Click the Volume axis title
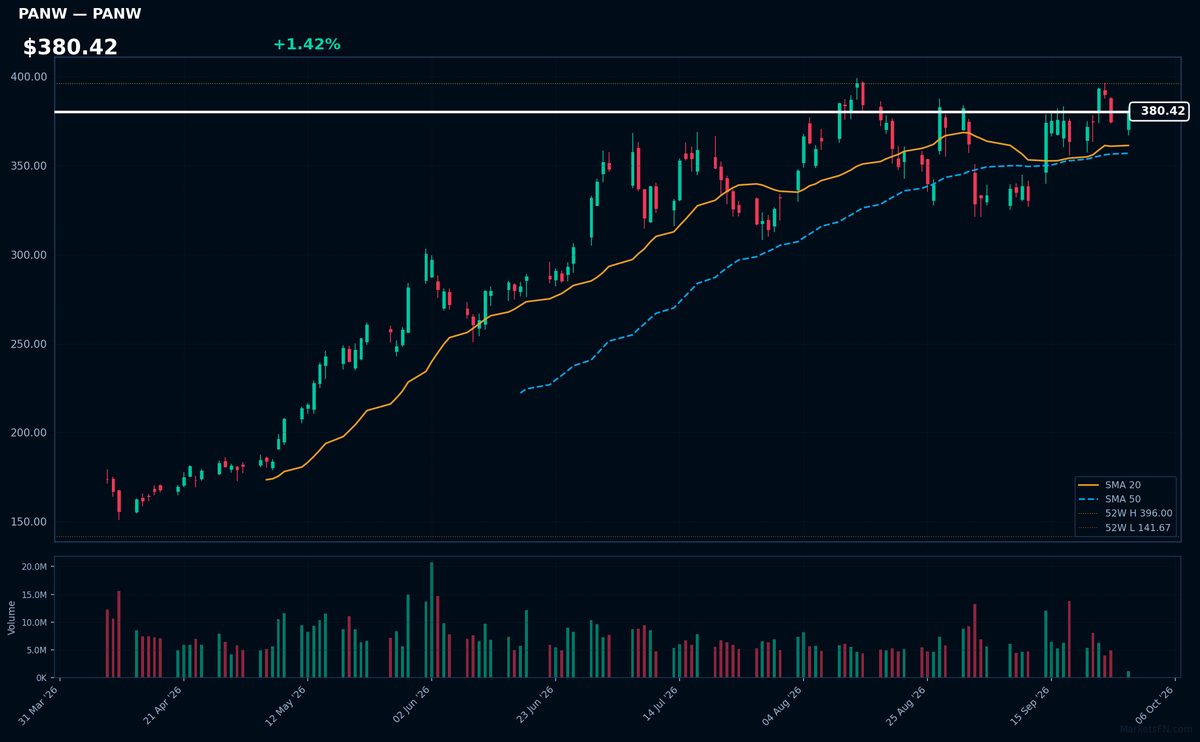Screen dimensions: 1200x742 pos(12,617)
